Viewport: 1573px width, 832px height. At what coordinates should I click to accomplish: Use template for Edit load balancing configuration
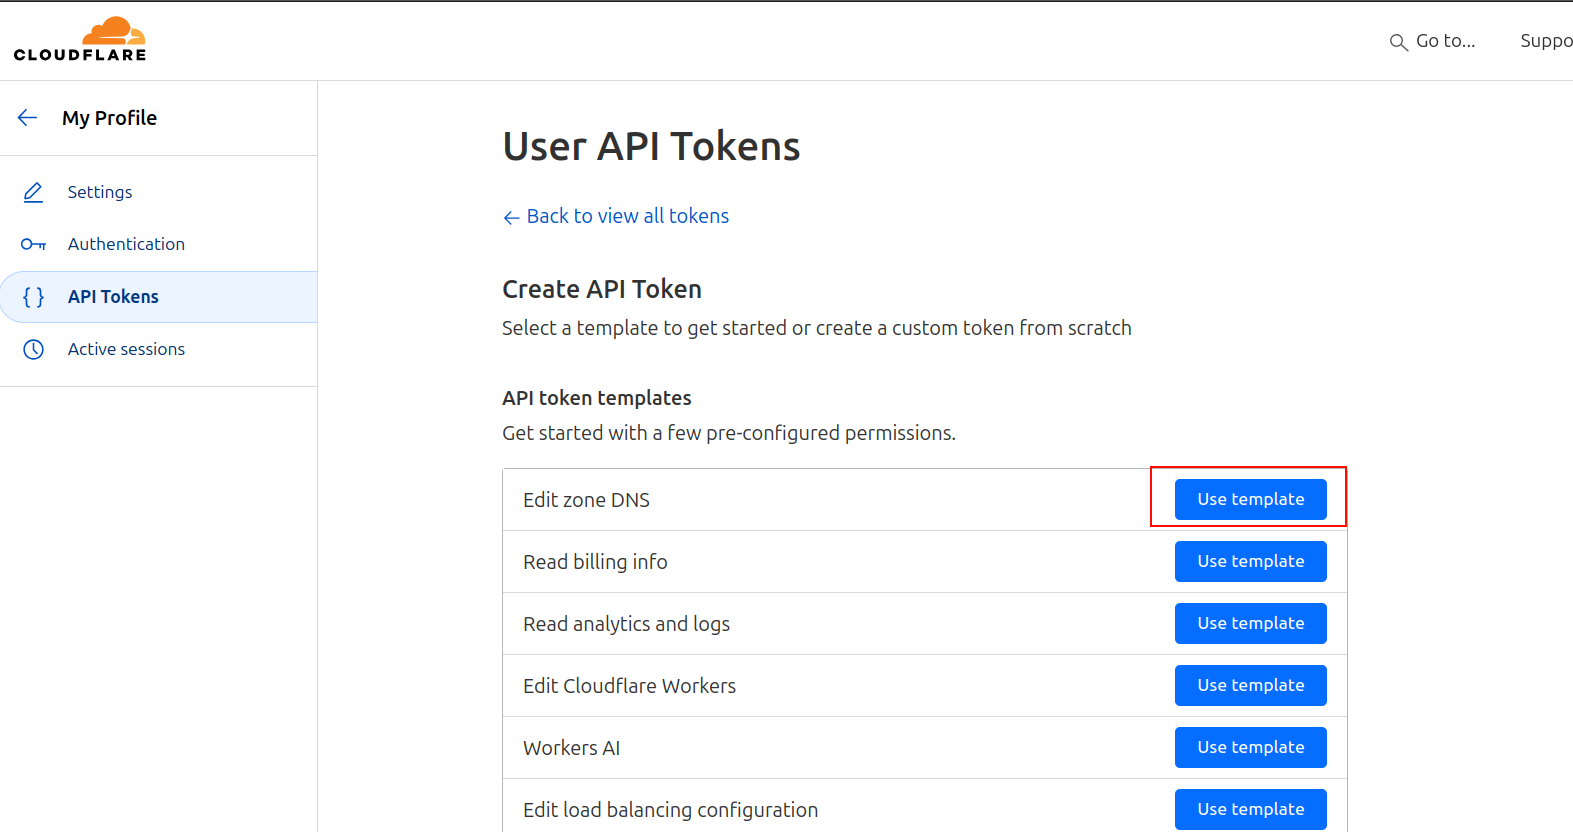click(1250, 809)
